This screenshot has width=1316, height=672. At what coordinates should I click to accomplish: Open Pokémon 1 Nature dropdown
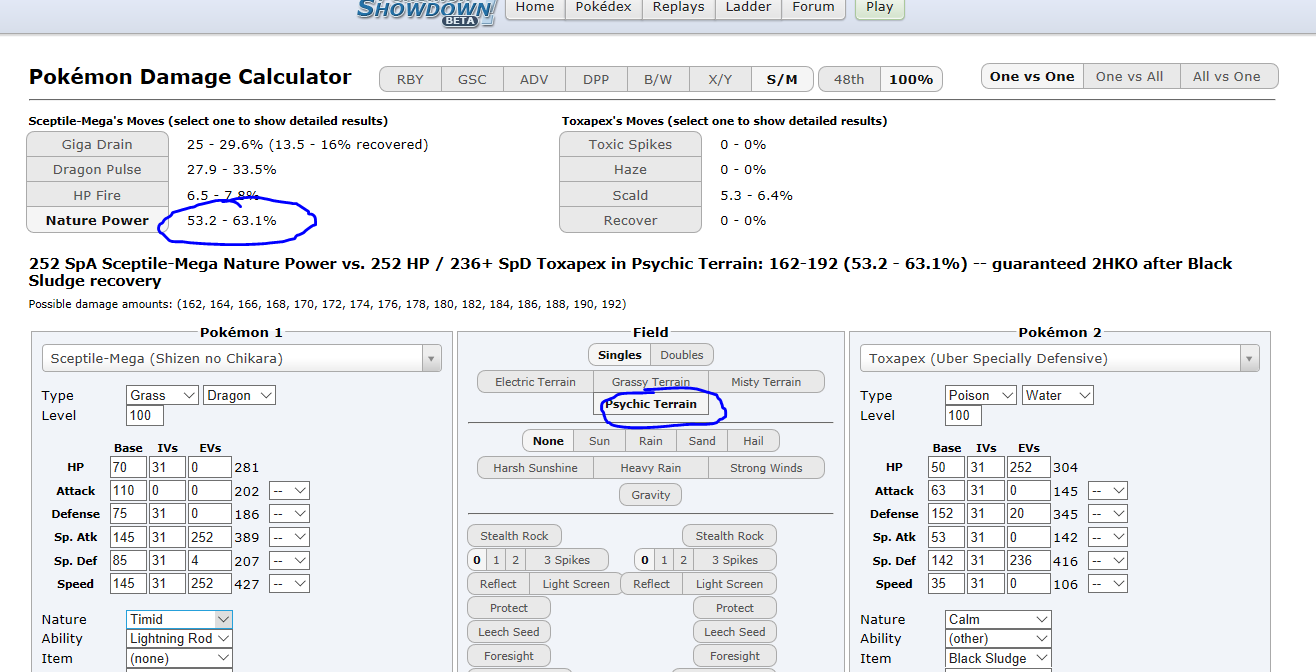pyautogui.click(x=179, y=620)
